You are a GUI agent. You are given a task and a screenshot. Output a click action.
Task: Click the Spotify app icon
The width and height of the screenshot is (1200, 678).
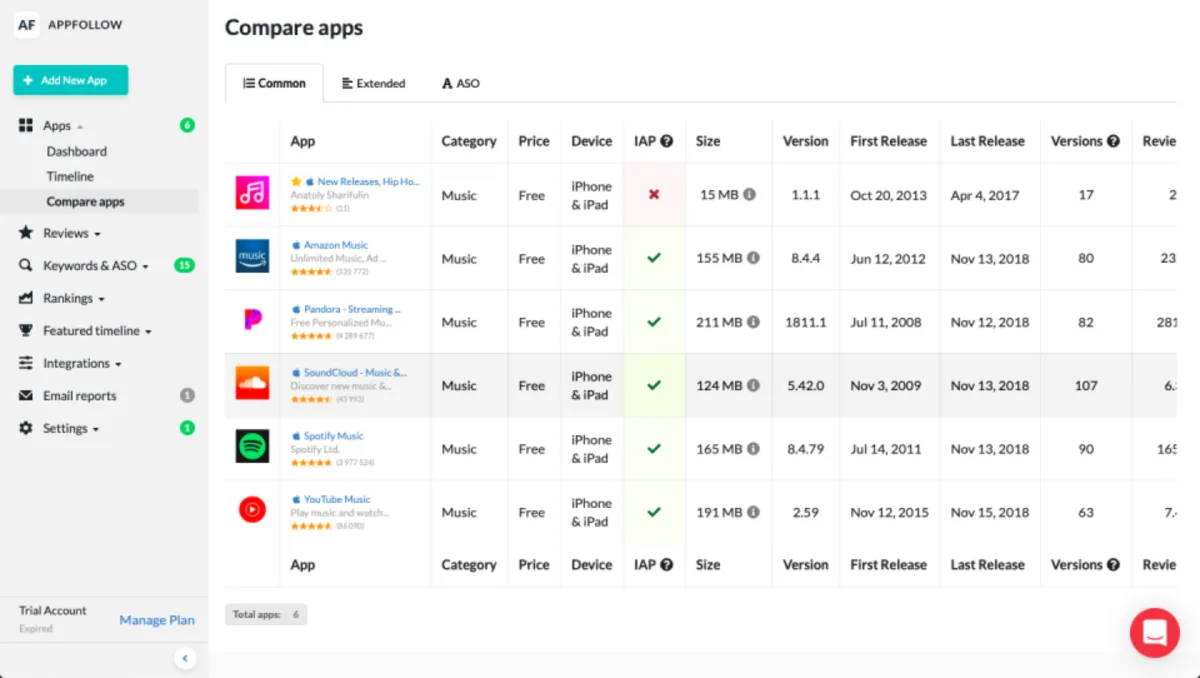coord(252,446)
